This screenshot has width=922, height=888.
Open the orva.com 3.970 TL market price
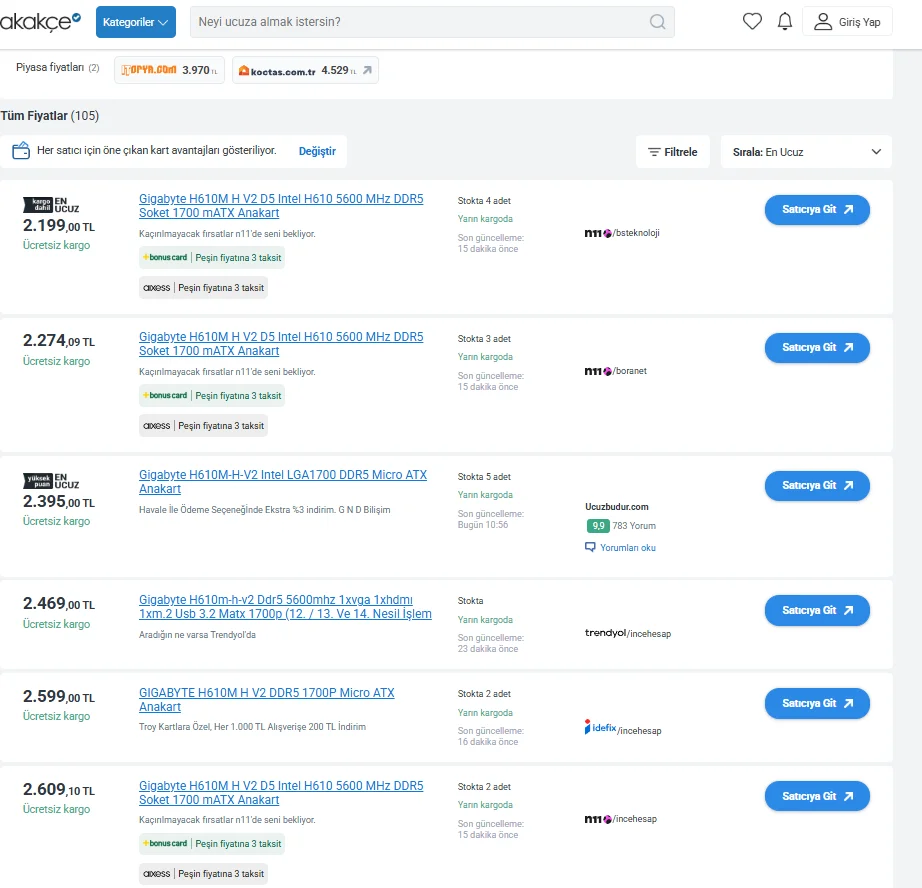pos(169,70)
